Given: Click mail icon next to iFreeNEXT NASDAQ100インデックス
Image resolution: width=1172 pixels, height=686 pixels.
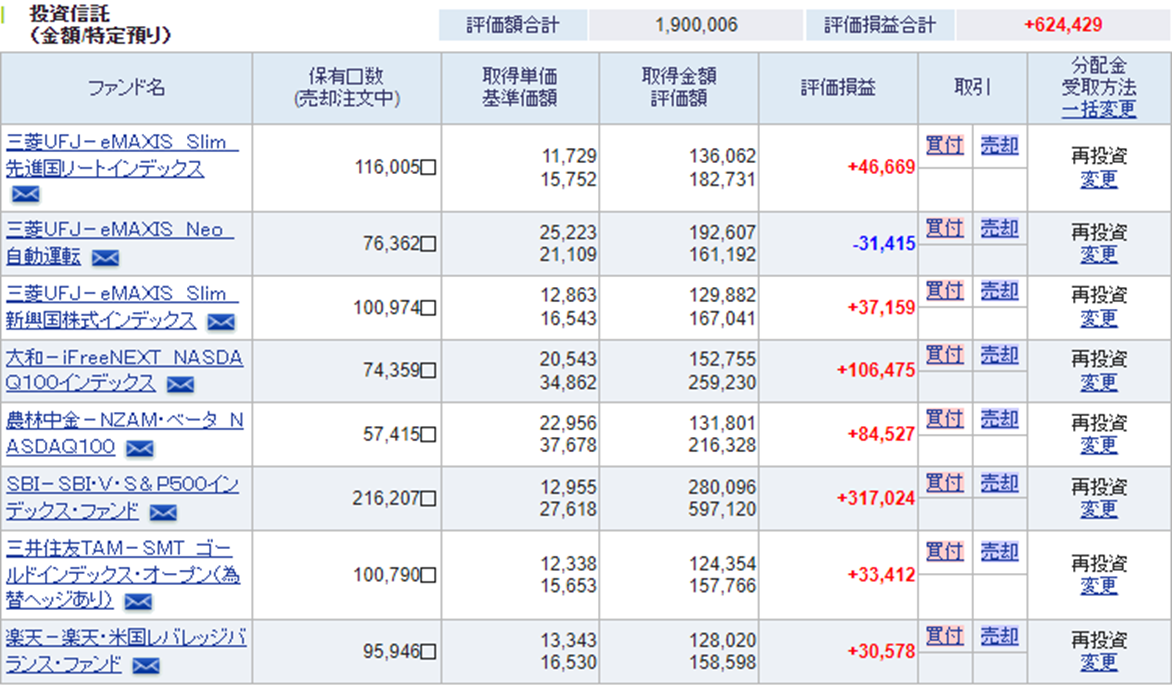Looking at the screenshot, I should coord(180,384).
